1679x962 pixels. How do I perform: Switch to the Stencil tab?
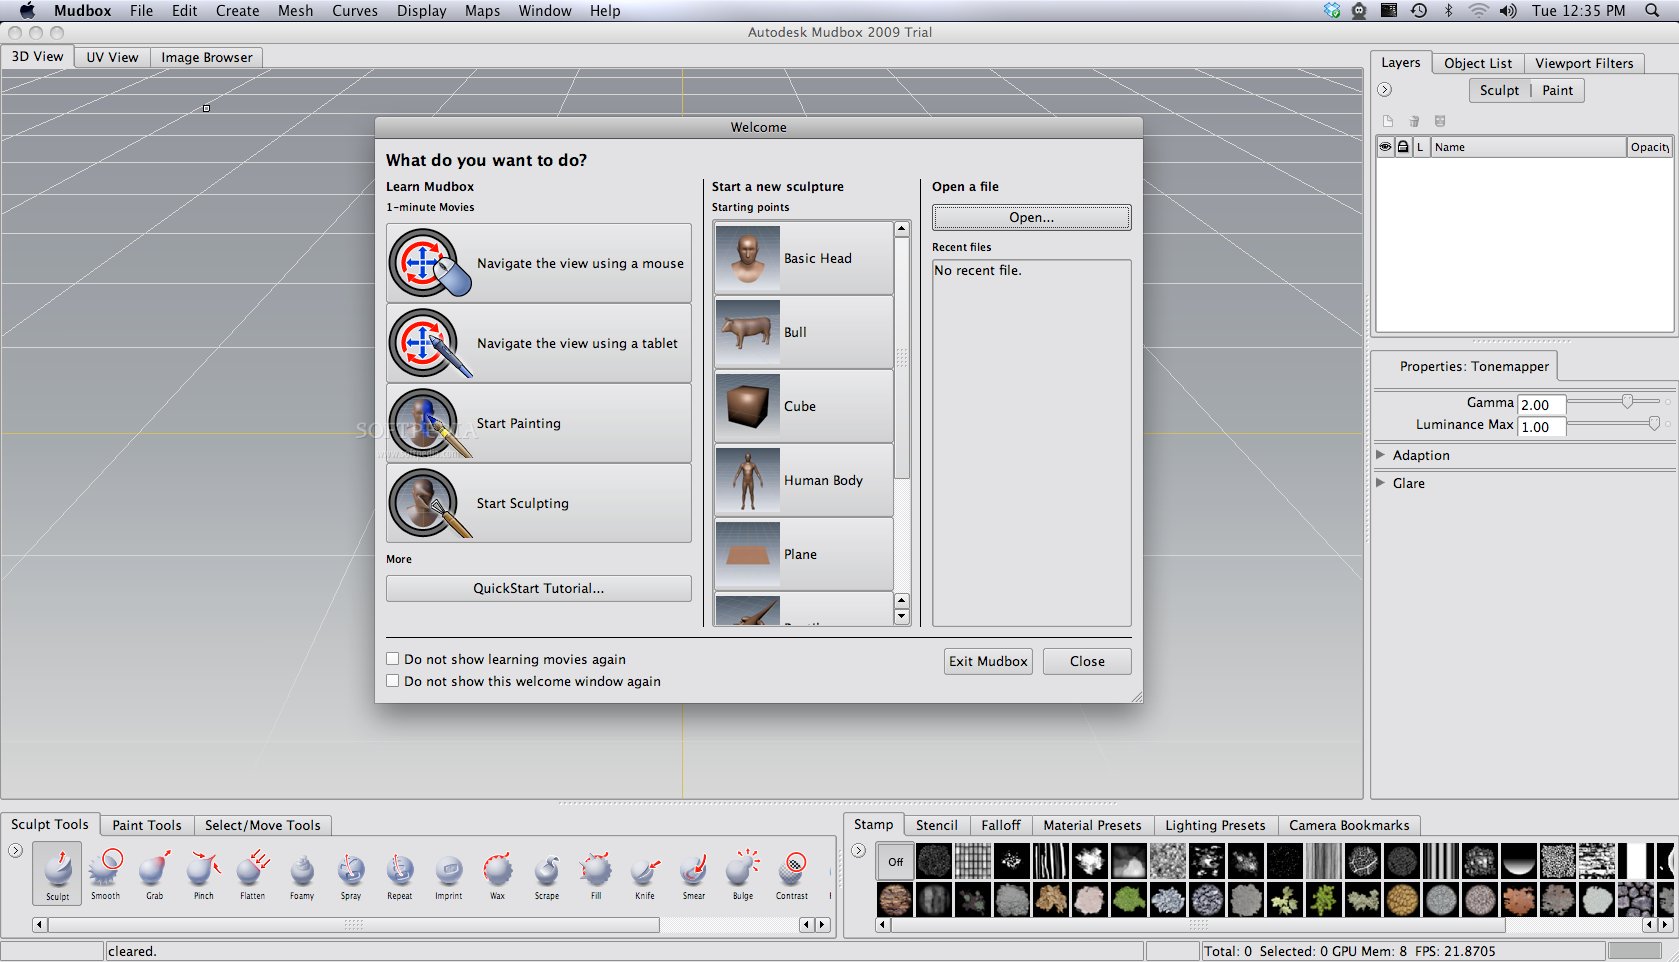coord(937,825)
